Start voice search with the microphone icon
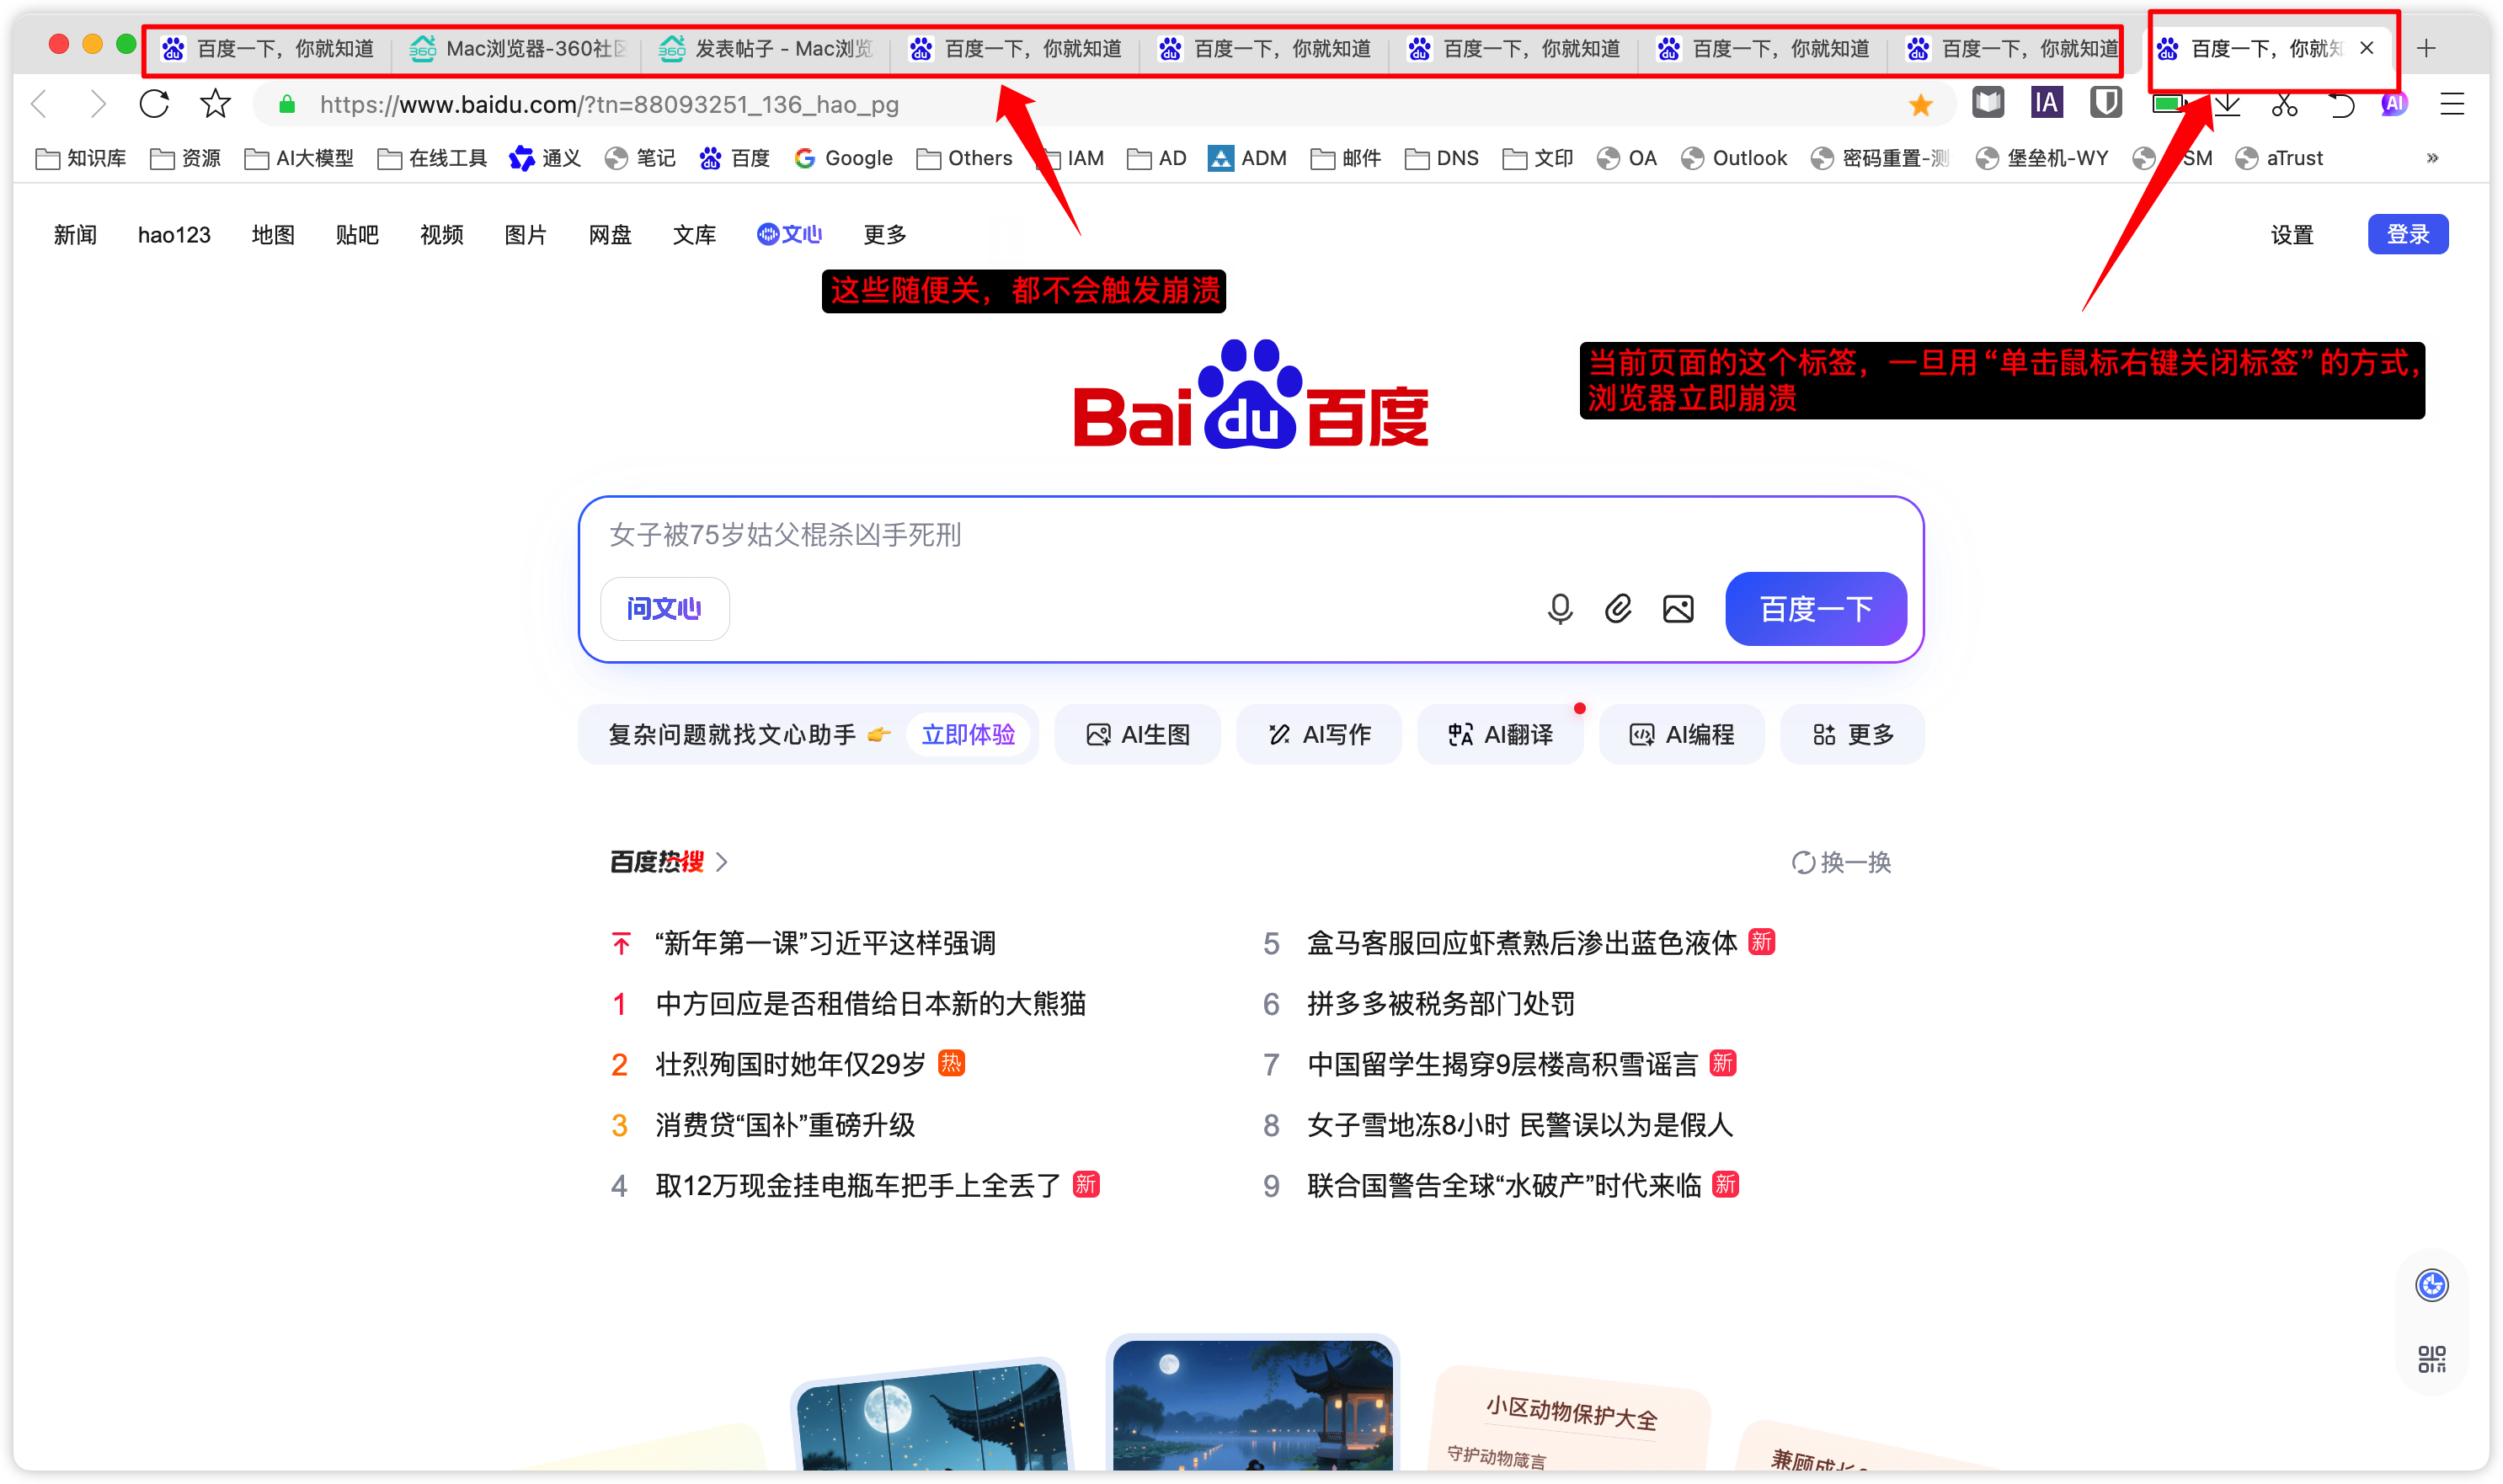The width and height of the screenshot is (2503, 1484). pyautogui.click(x=1559, y=608)
